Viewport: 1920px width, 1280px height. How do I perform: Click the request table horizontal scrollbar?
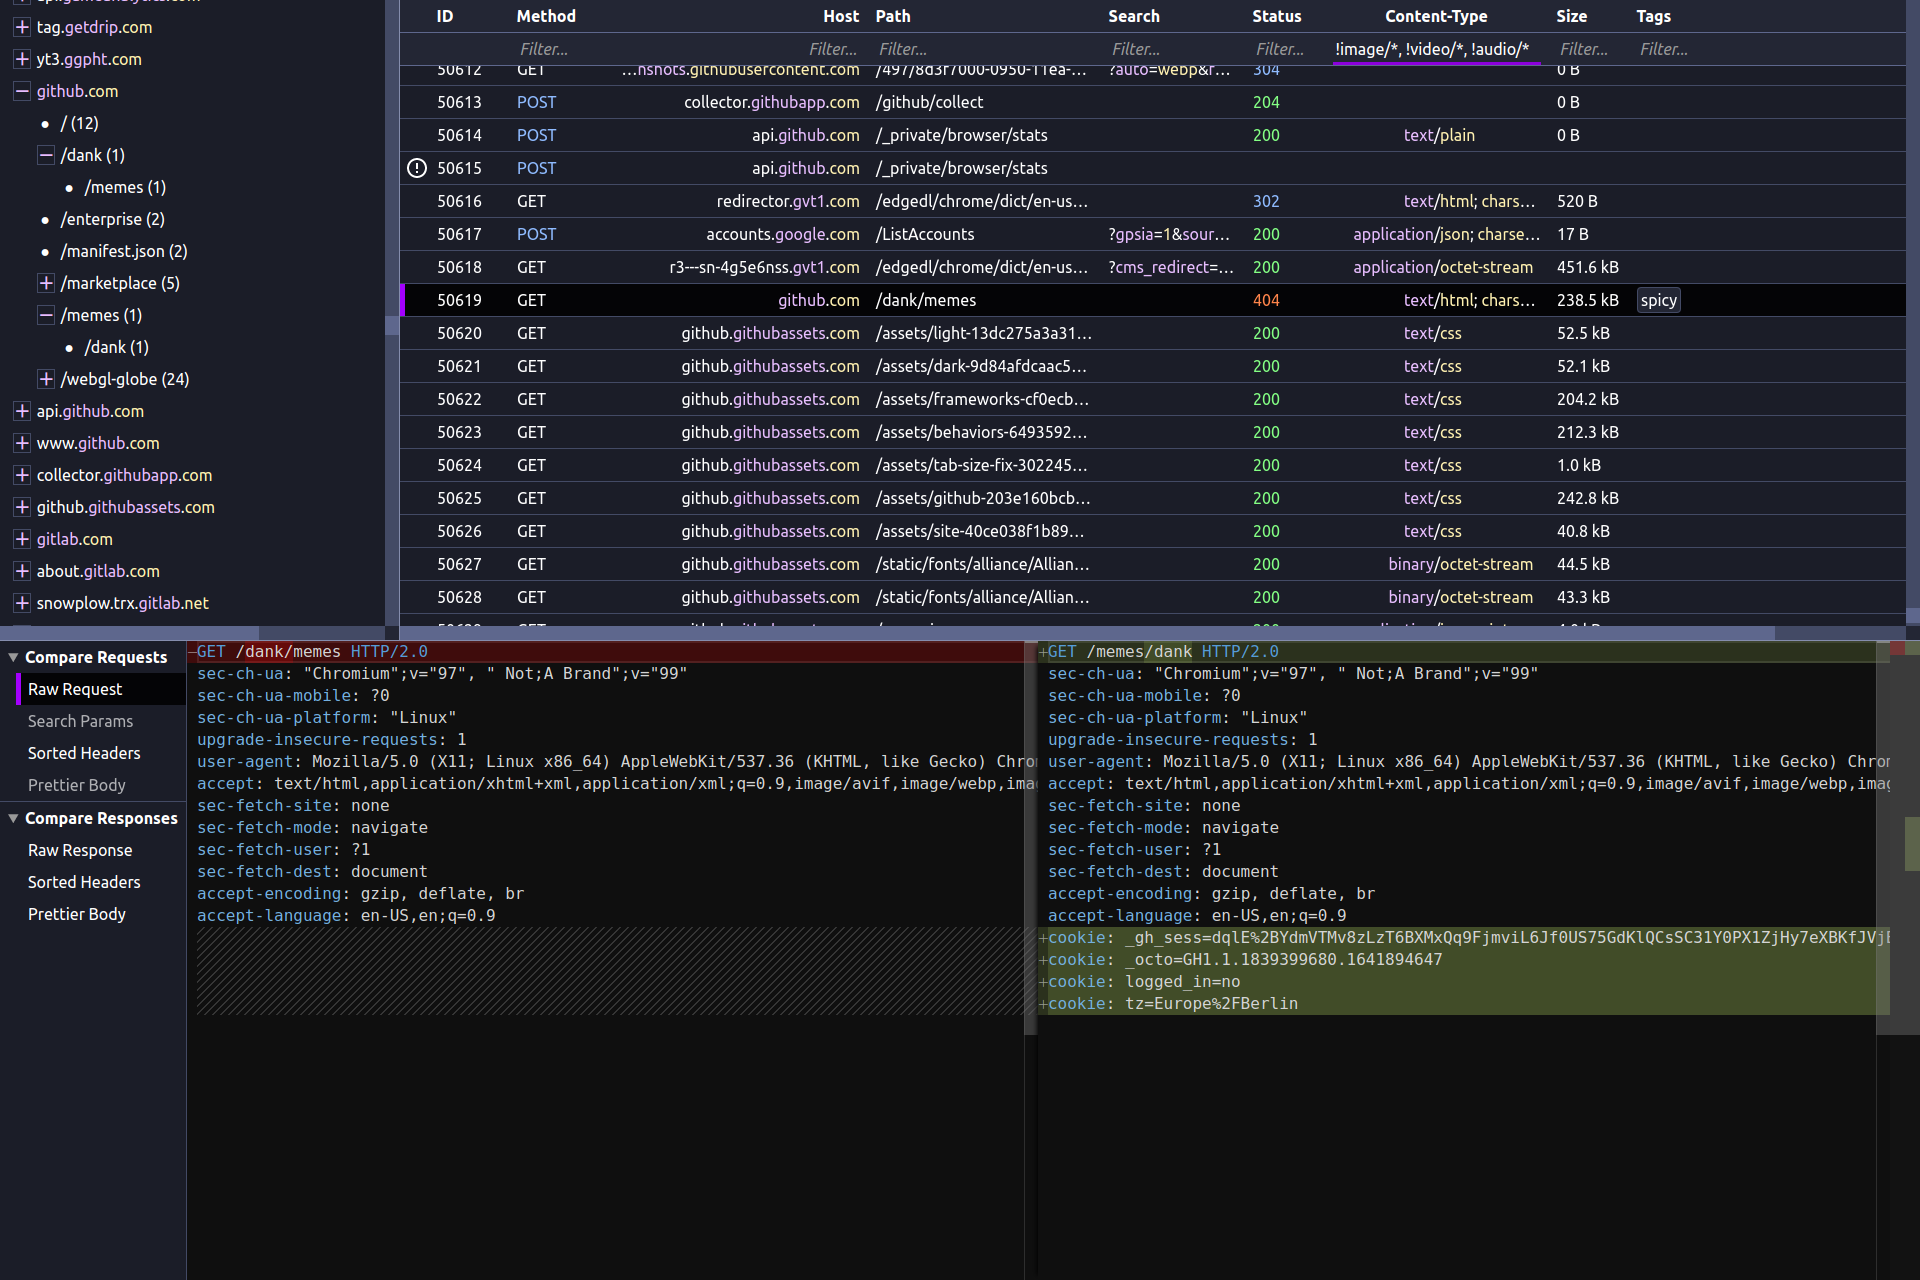(x=1085, y=633)
